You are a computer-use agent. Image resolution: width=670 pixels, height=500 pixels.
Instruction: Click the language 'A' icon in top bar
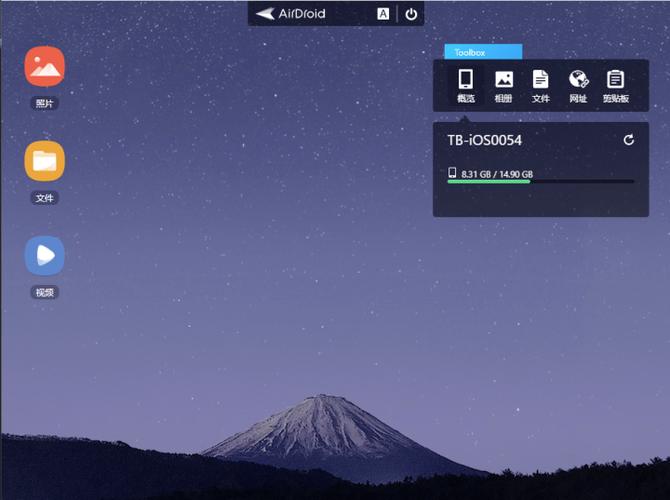383,14
